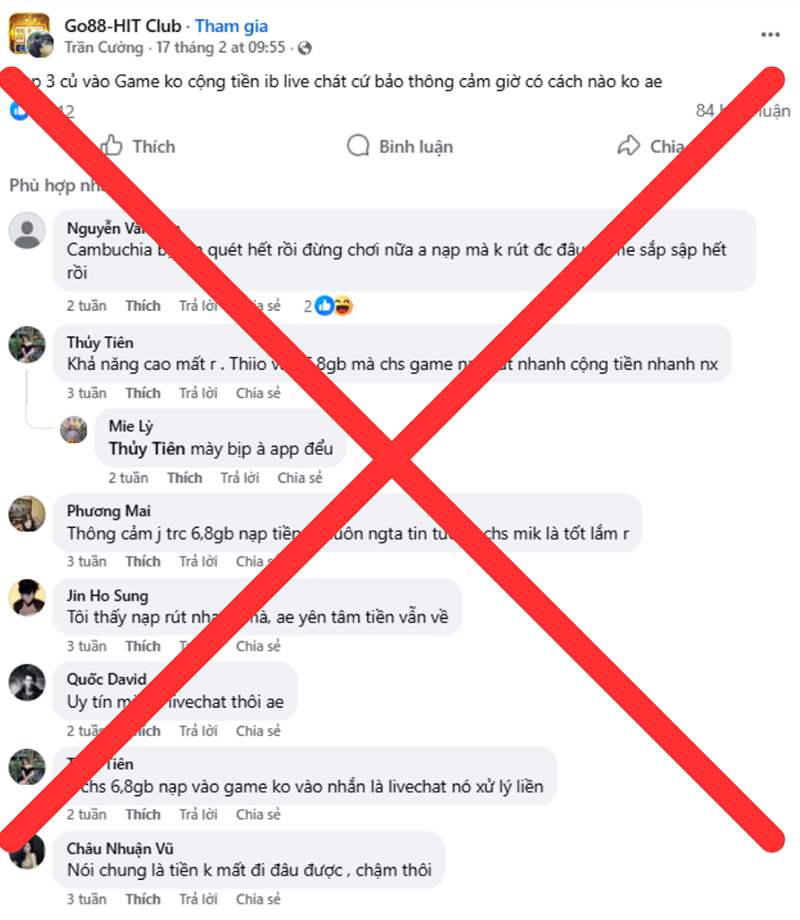Expand the Phù hợp nhất comment sort dropdown
The height and width of the screenshot is (920, 800).
(x=57, y=185)
